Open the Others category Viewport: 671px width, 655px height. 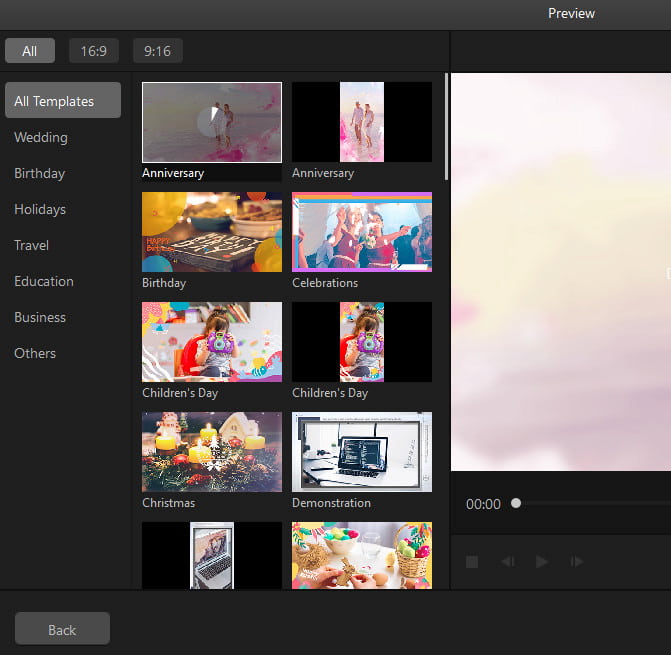coord(35,353)
